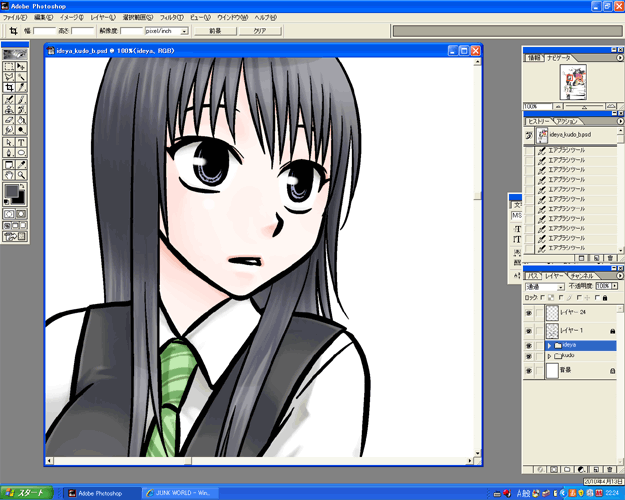Open Layers panel flyout menu

tap(620, 276)
